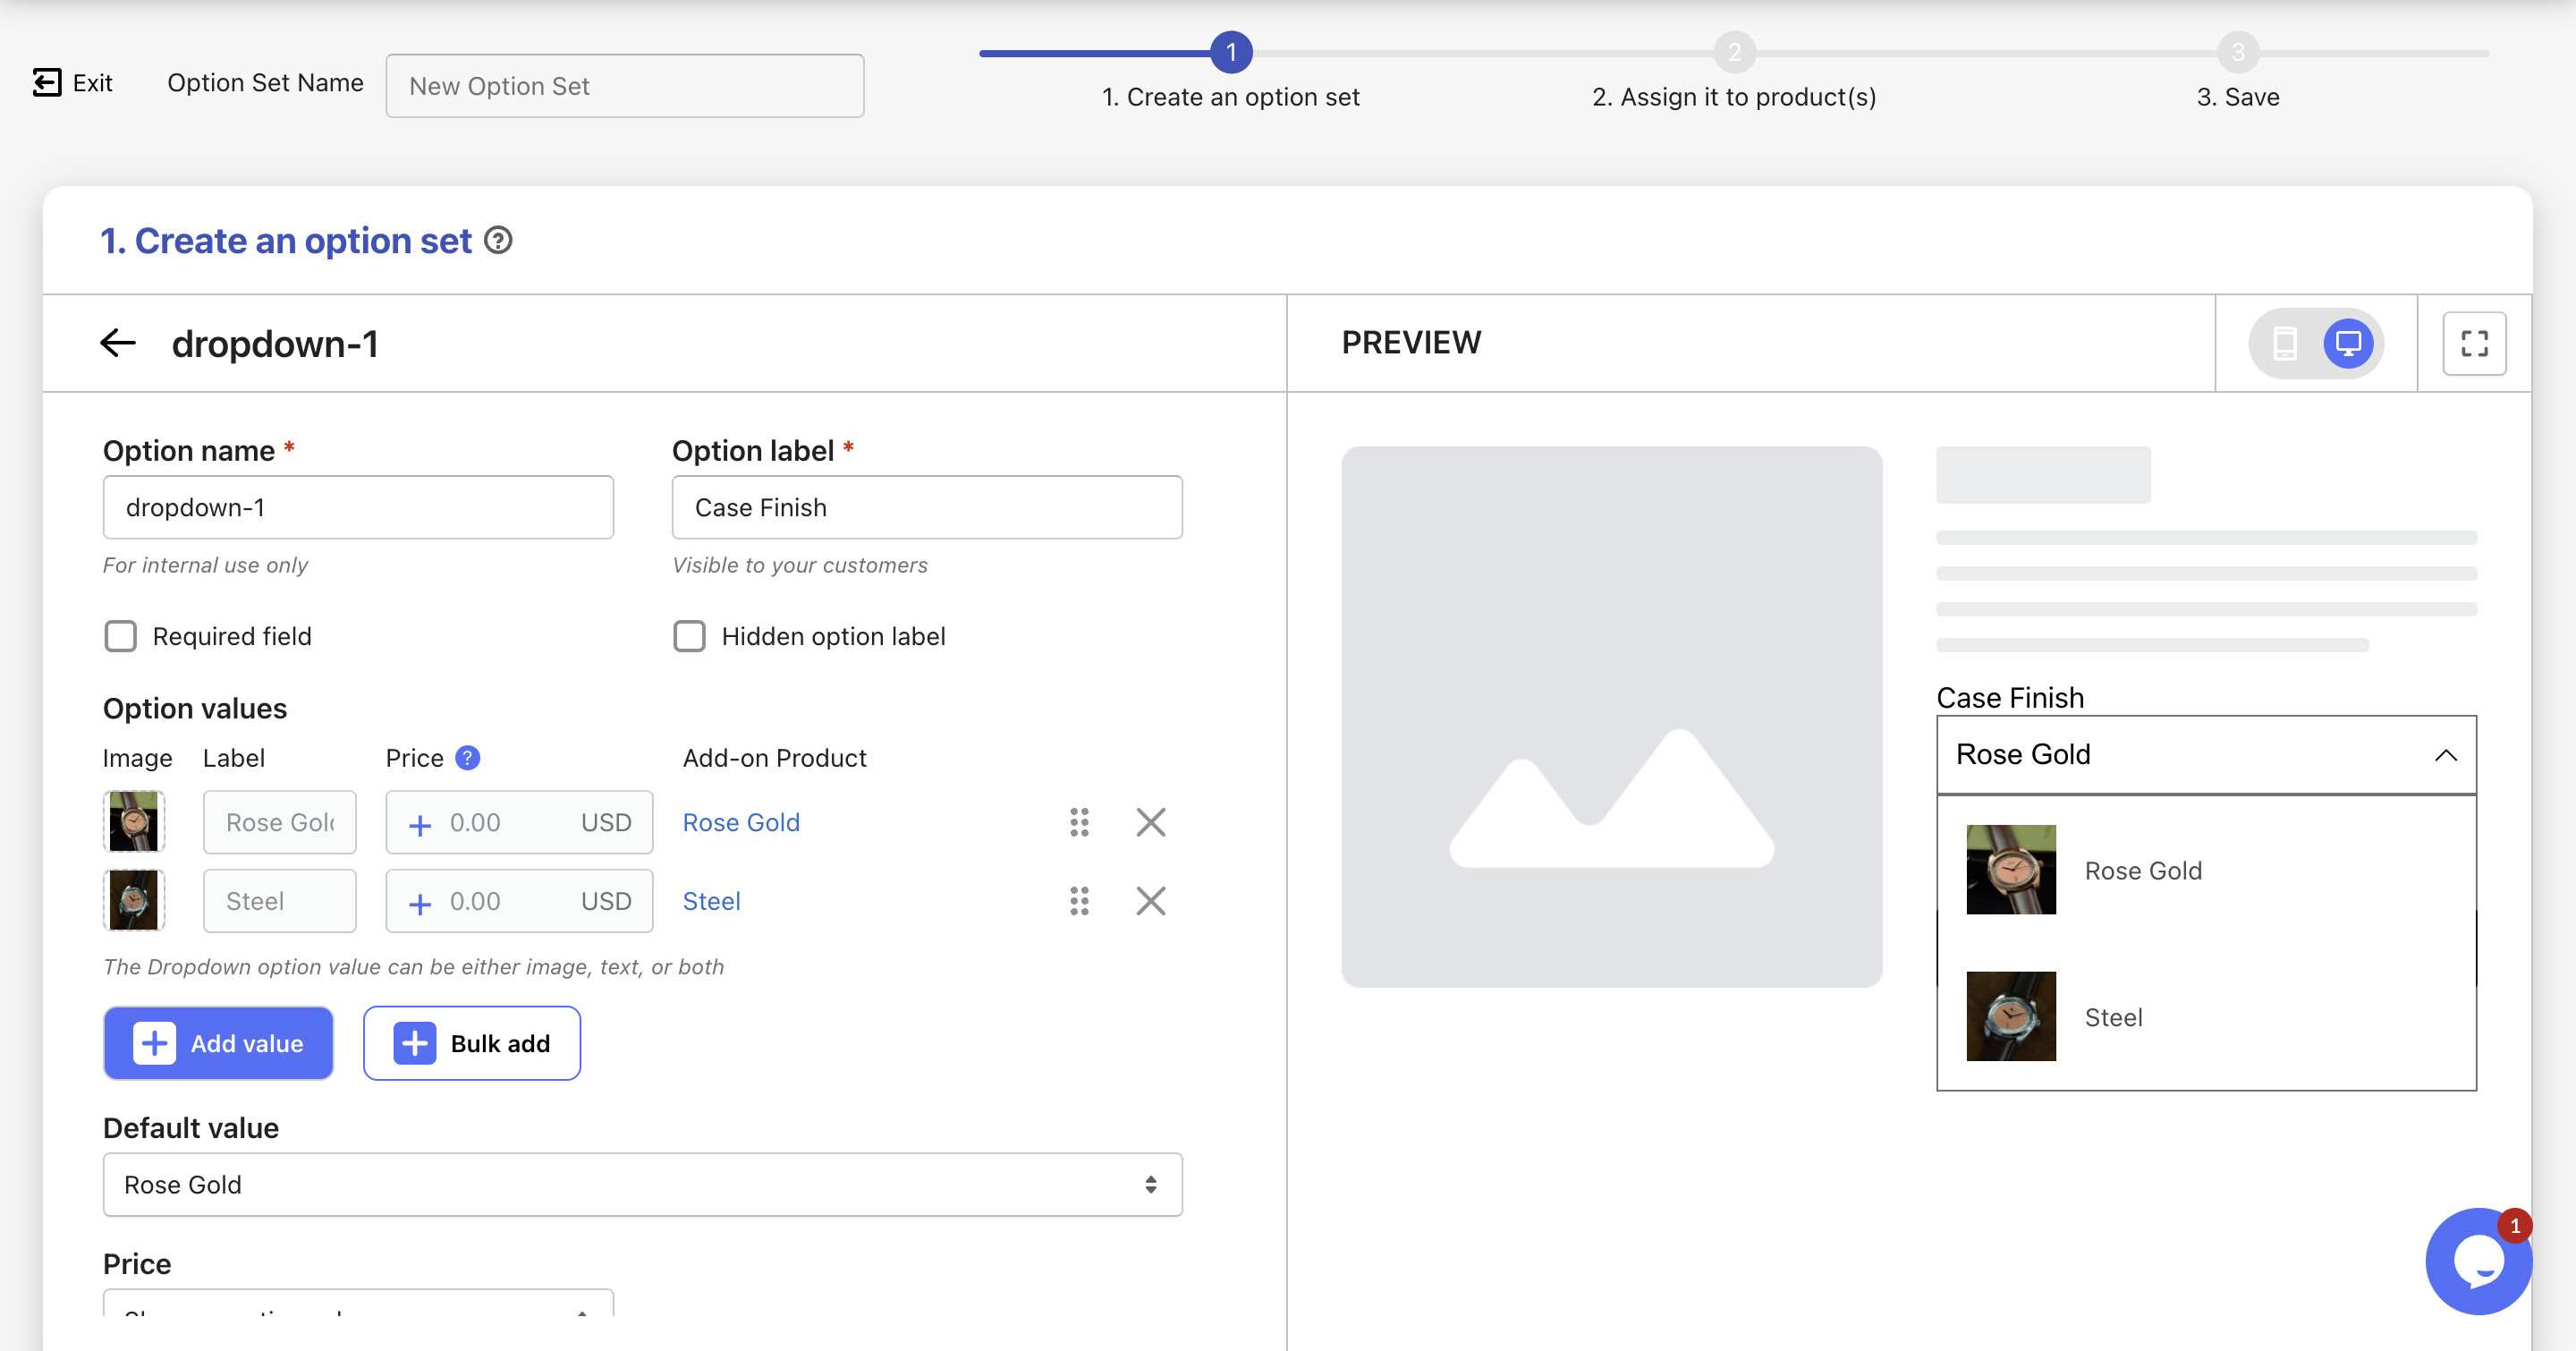Collapse the Case Finish preview dropdown
The height and width of the screenshot is (1351, 2576).
(x=2445, y=755)
